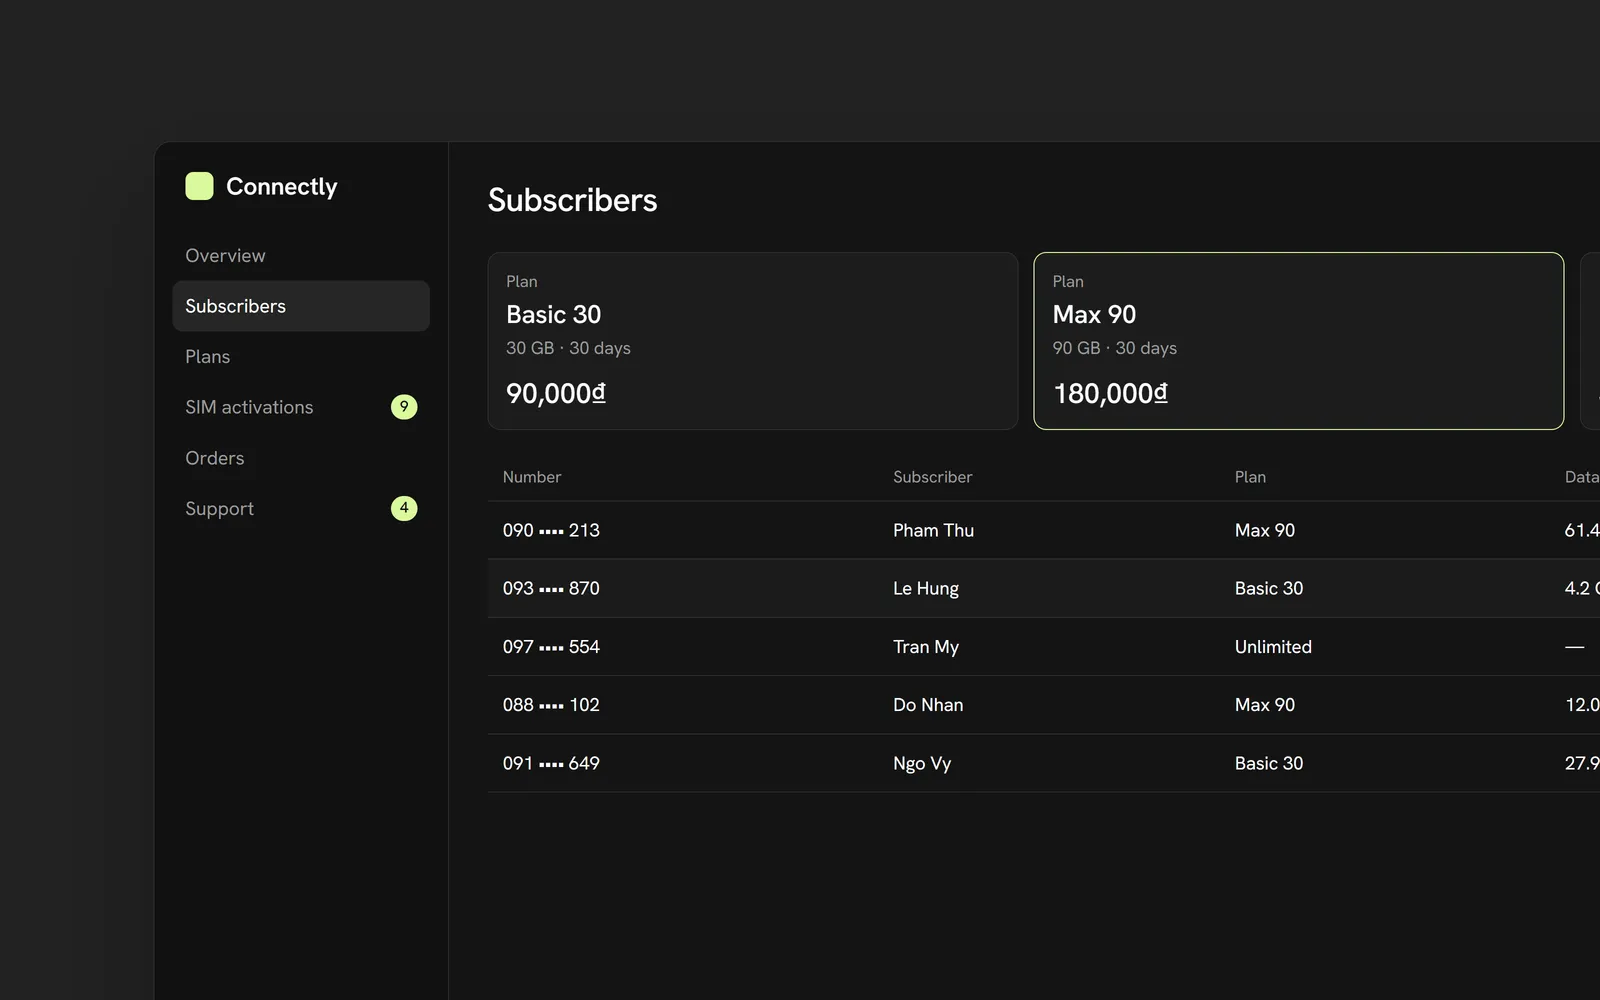Select the Basic 30 plan card
The width and height of the screenshot is (1600, 1000).
click(753, 341)
